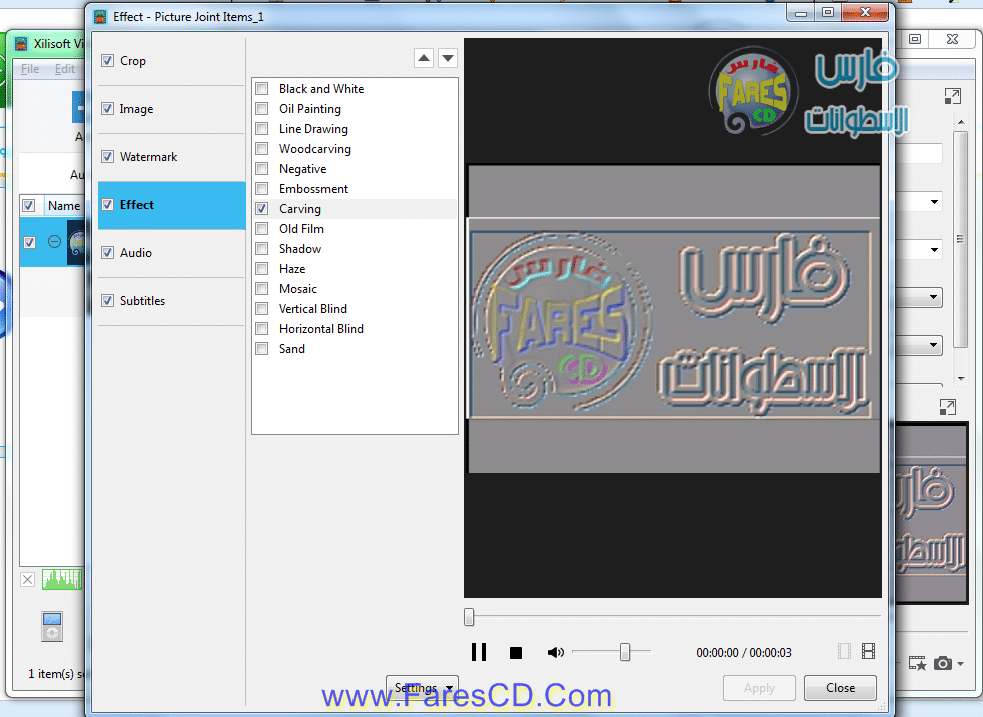Click the expand icon above the background preview thumbnail

pyautogui.click(x=948, y=407)
